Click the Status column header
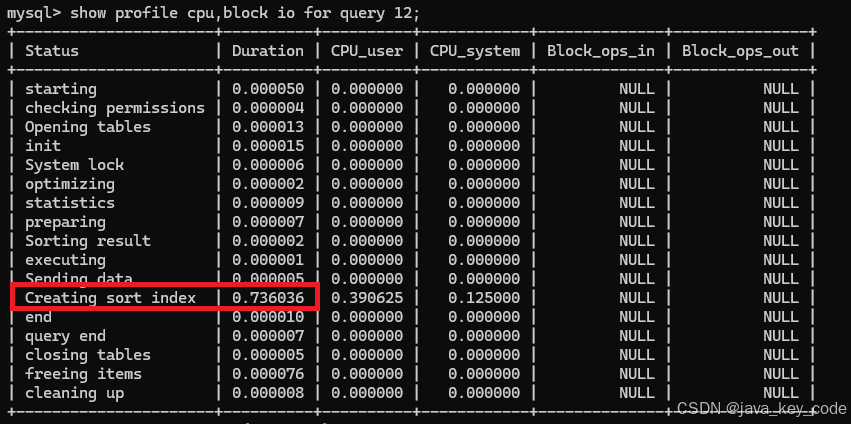Viewport: 851px width, 424px height. [52, 51]
